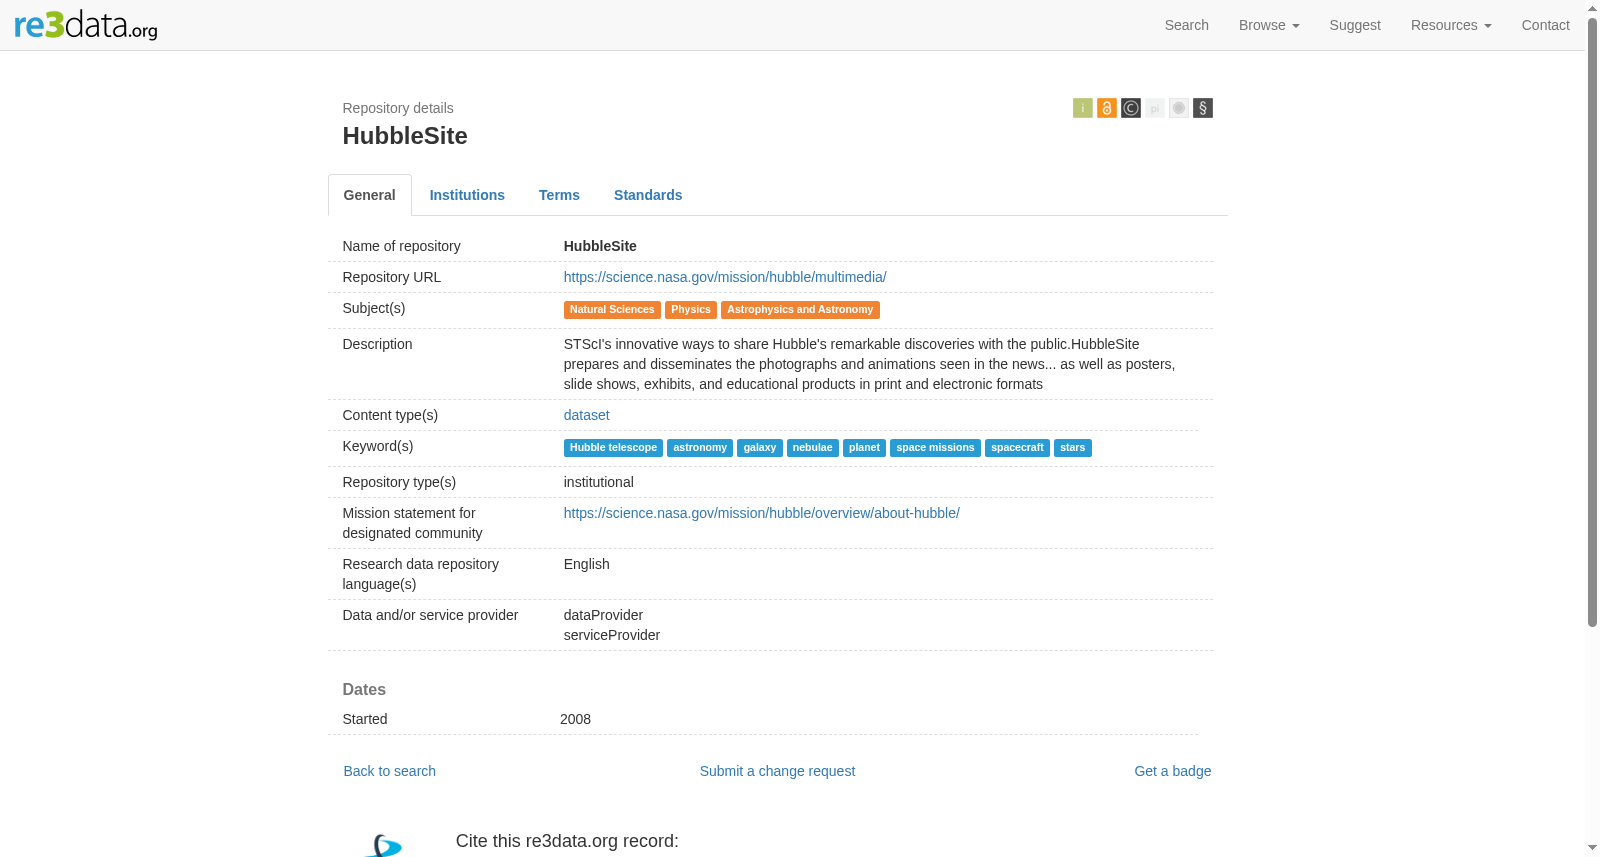Click the HubbleSite page heading
Screen dimensions: 1600x857
pyautogui.click(x=405, y=136)
